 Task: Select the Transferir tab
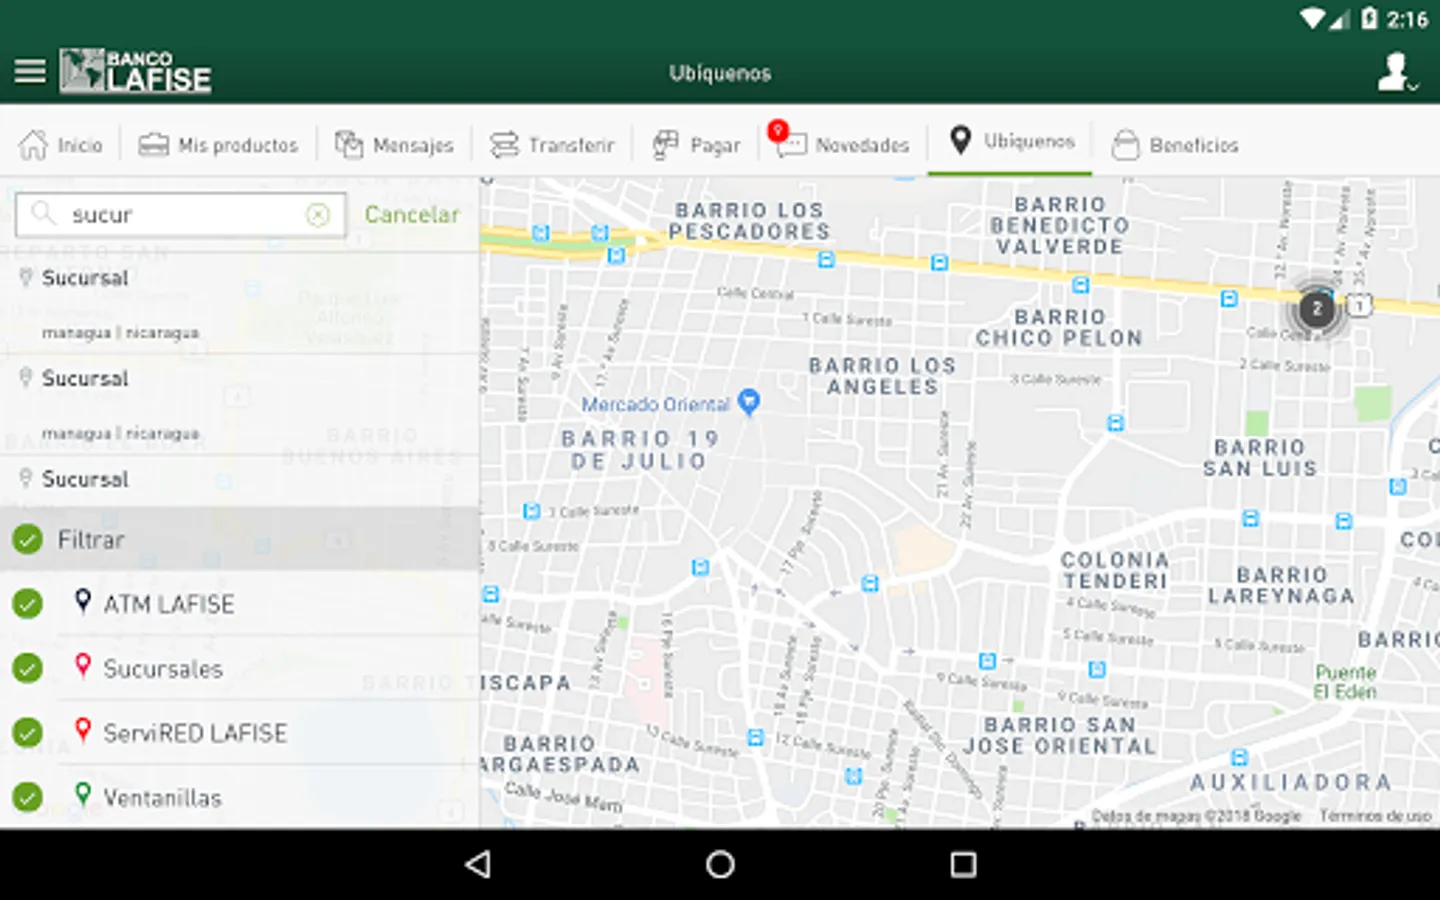coord(552,145)
